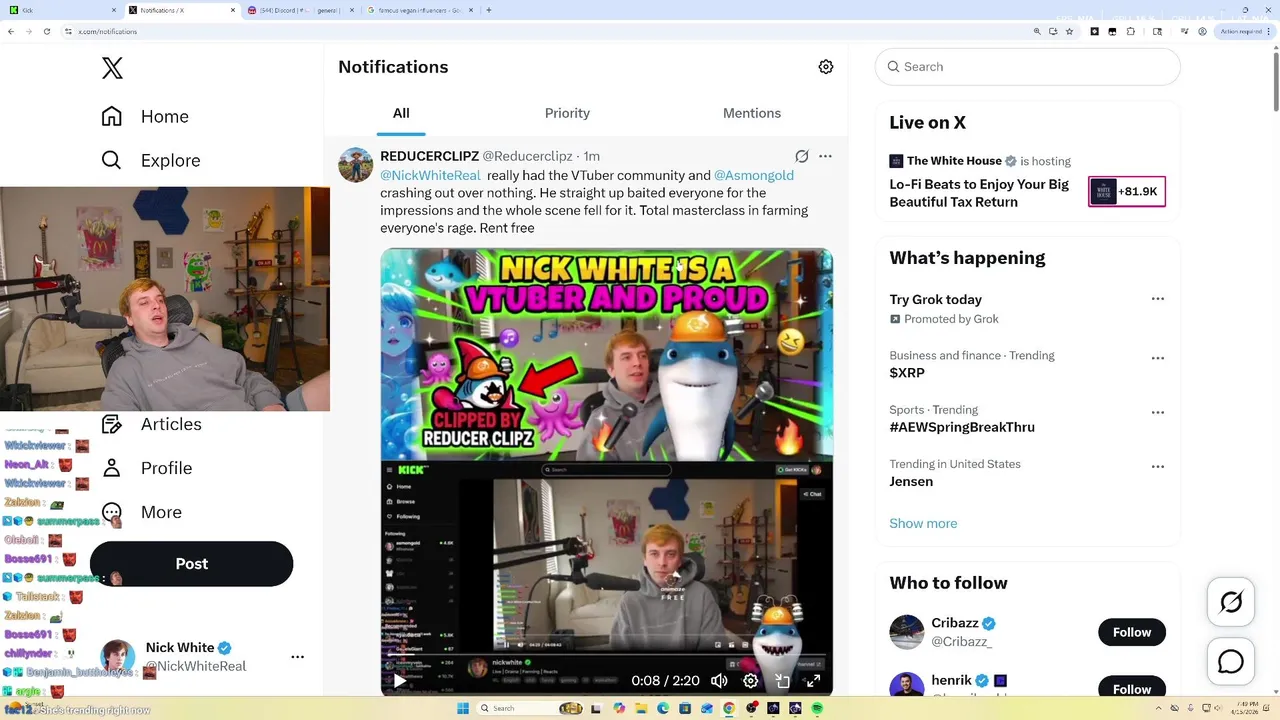1280x720 pixels.
Task: Open account menu next to Nick White
Action: tap(297, 657)
